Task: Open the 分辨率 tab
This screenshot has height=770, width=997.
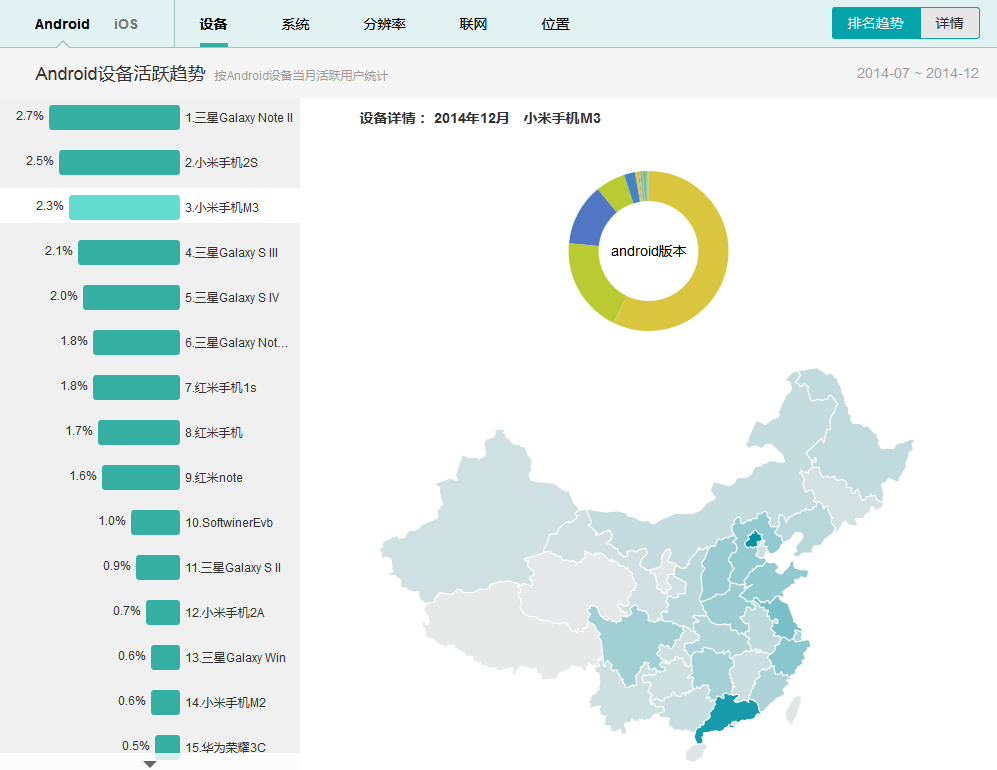Action: click(x=384, y=24)
